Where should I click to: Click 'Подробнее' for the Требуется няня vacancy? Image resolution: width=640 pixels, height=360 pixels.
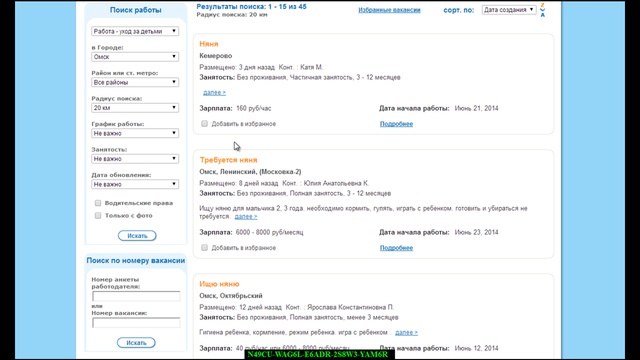point(396,248)
